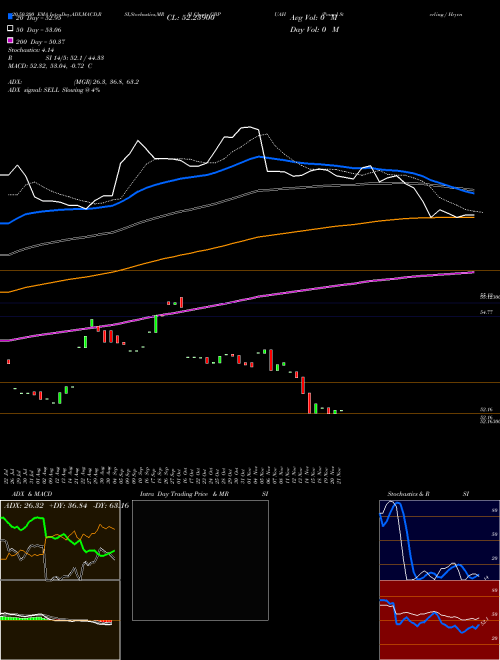Viewport: 500px width, 660px height.
Task: Click the blue 20 Day legend swatch
Action: pyautogui.click(x=10, y=17)
